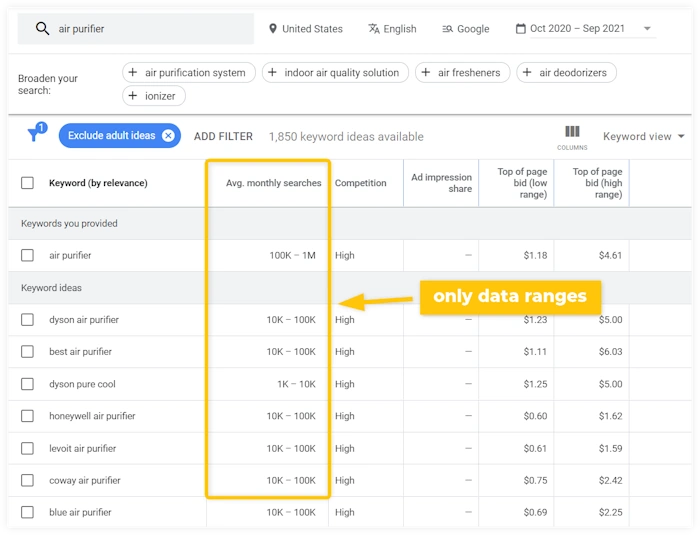Screen dimensions: 700x535
Task: Click the 100K – 1M search volume
Action: point(292,255)
